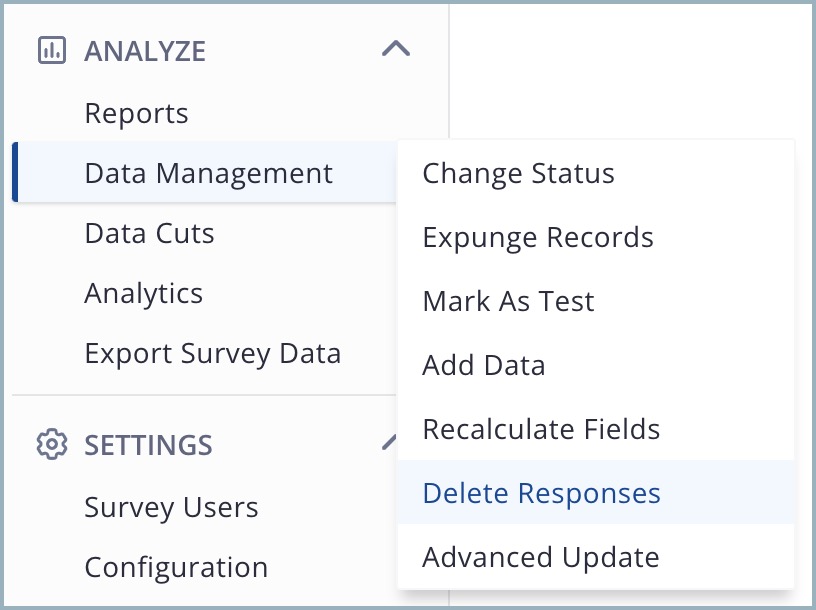Viewport: 816px width, 610px height.
Task: Click the SETTINGS section header text
Action: click(148, 445)
